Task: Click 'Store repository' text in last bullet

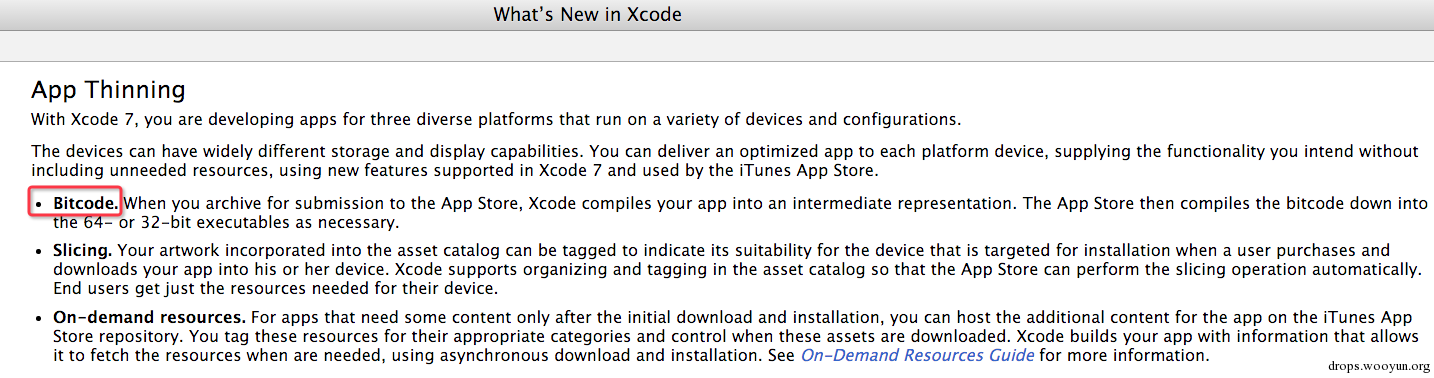Action: coord(119,336)
